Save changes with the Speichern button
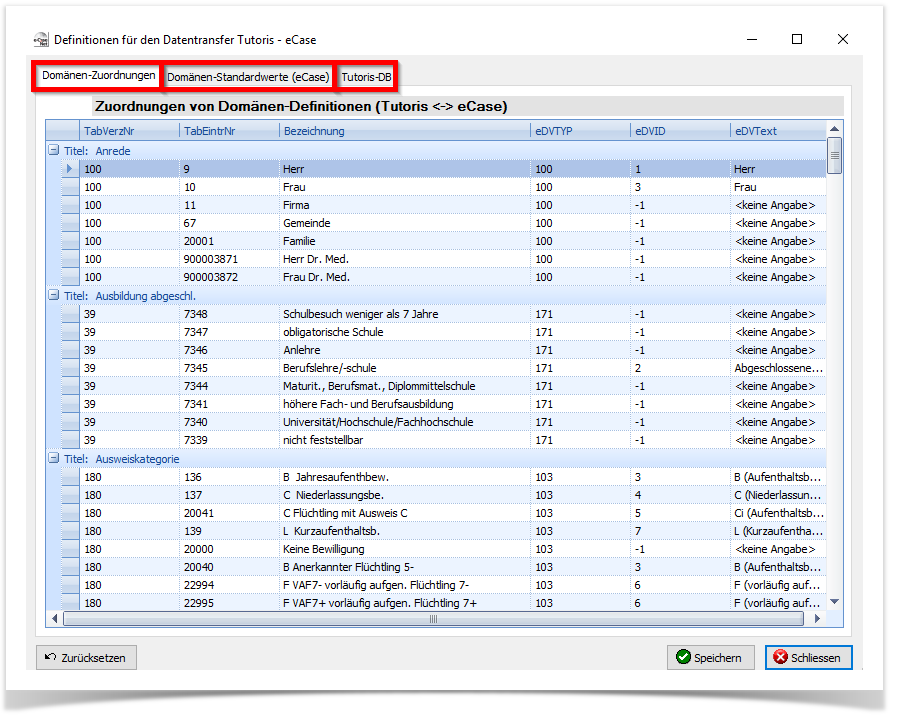This screenshot has width=897, height=719. 711,658
